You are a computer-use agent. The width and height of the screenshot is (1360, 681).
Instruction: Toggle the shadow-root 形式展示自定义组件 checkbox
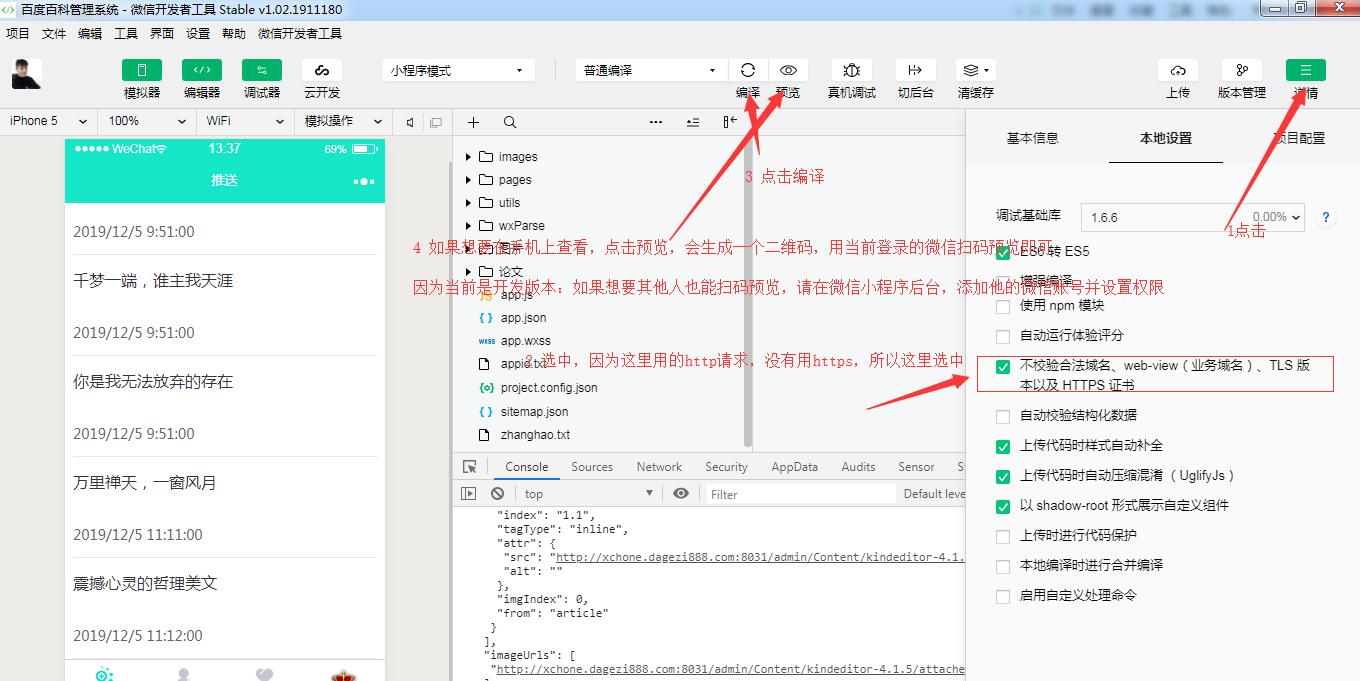(1003, 506)
